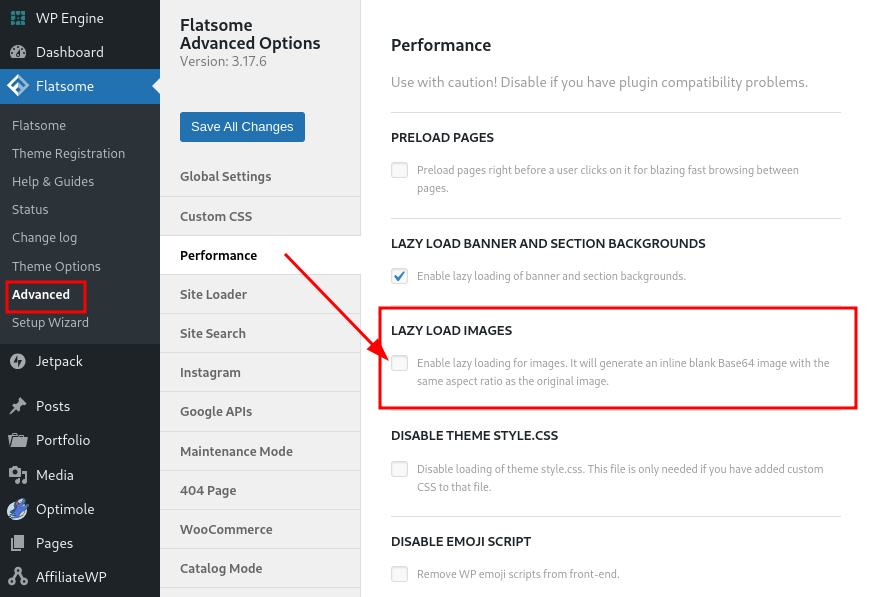The width and height of the screenshot is (872, 597).
Task: Click the Posts pushpin icon
Action: tap(18, 406)
